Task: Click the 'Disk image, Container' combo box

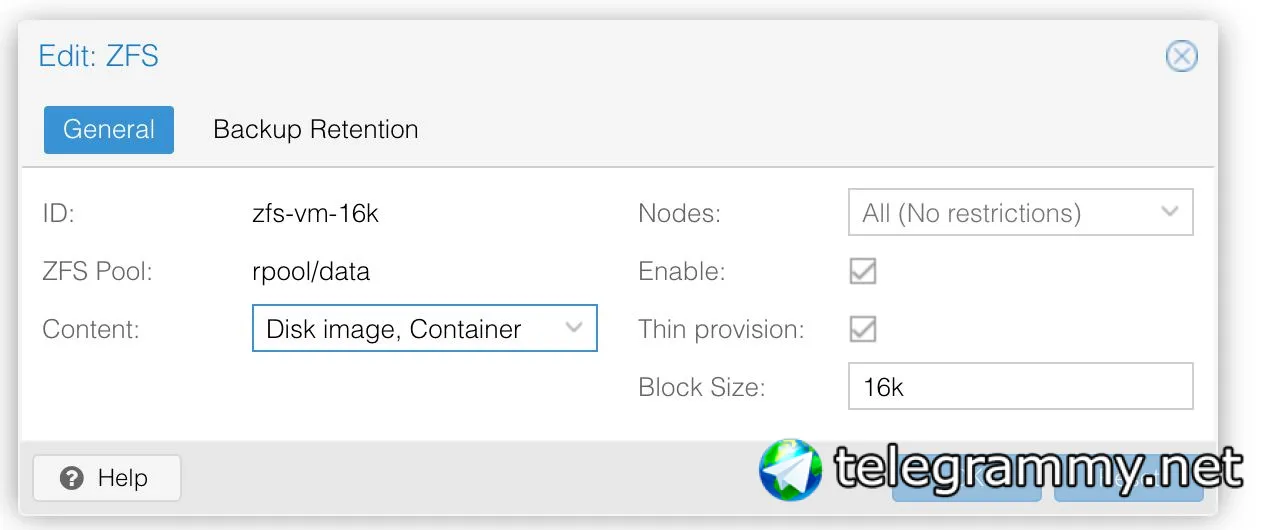Action: point(410,329)
